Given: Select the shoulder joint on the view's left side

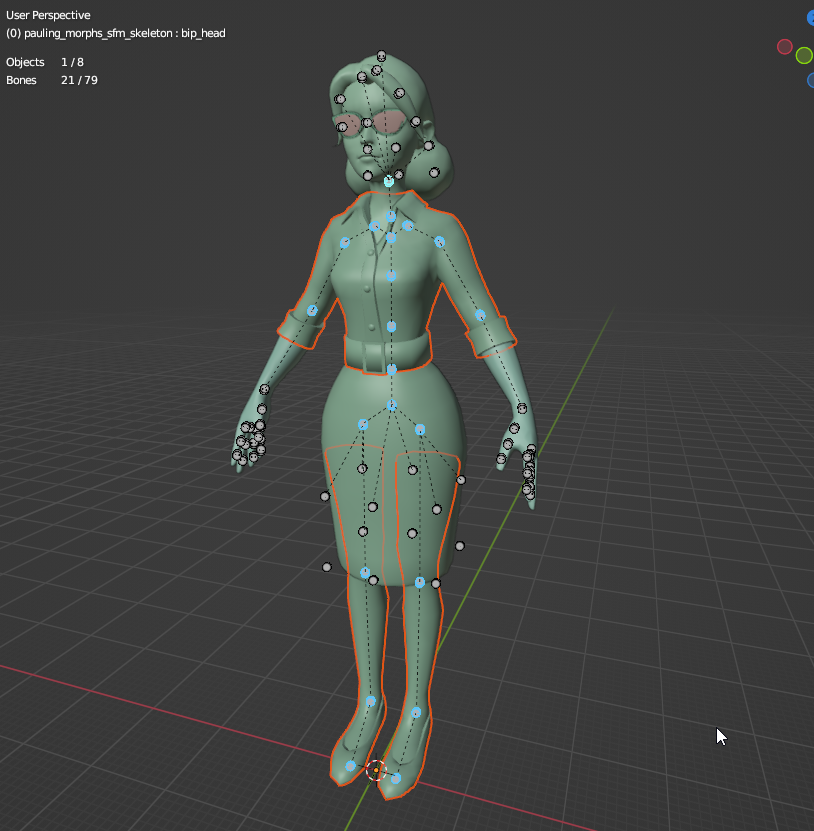Looking at the screenshot, I should click(x=345, y=243).
